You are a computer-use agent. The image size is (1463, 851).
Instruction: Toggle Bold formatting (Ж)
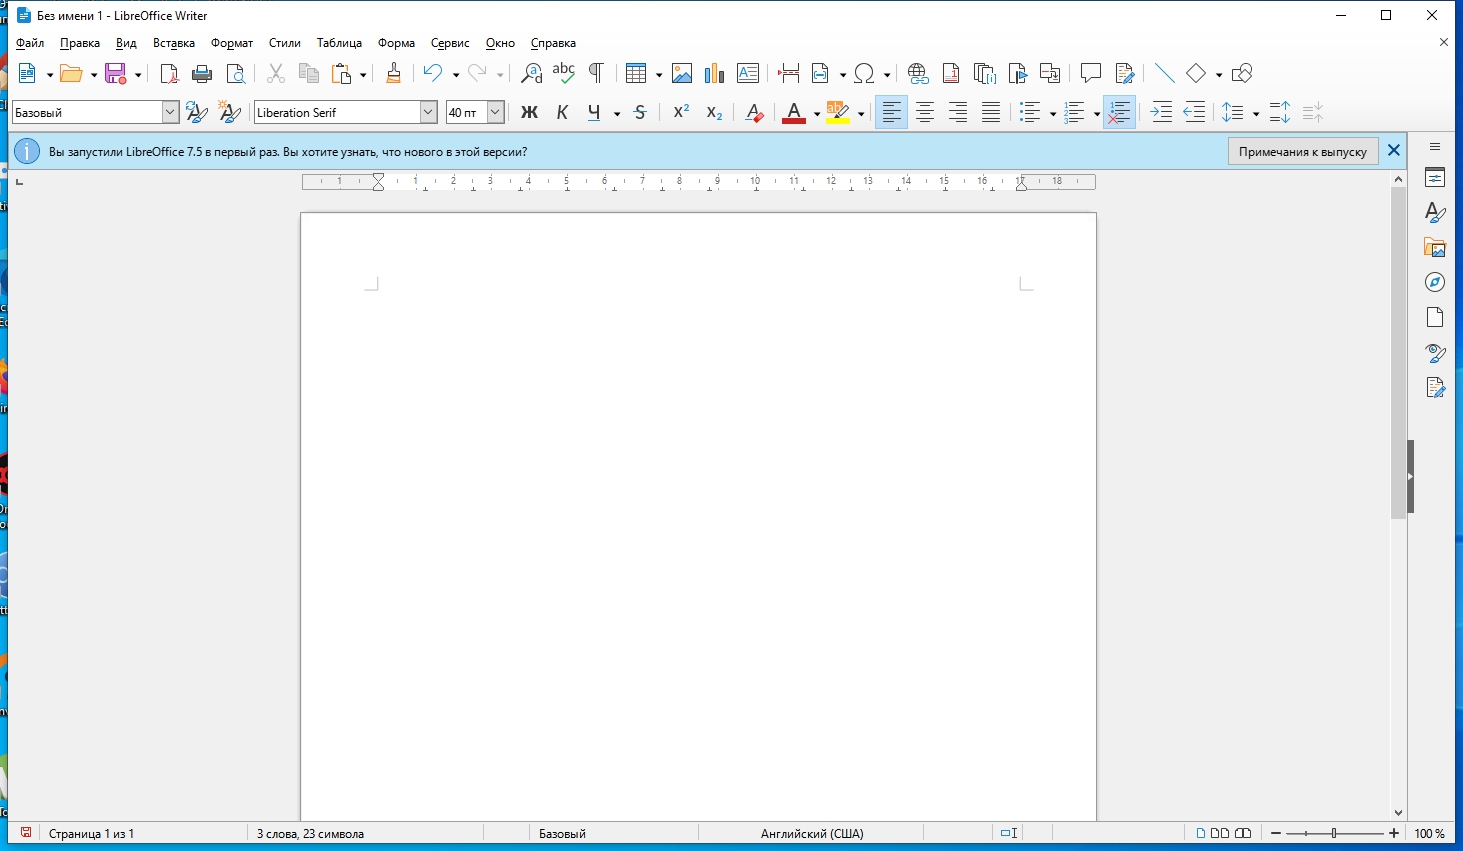click(x=529, y=113)
